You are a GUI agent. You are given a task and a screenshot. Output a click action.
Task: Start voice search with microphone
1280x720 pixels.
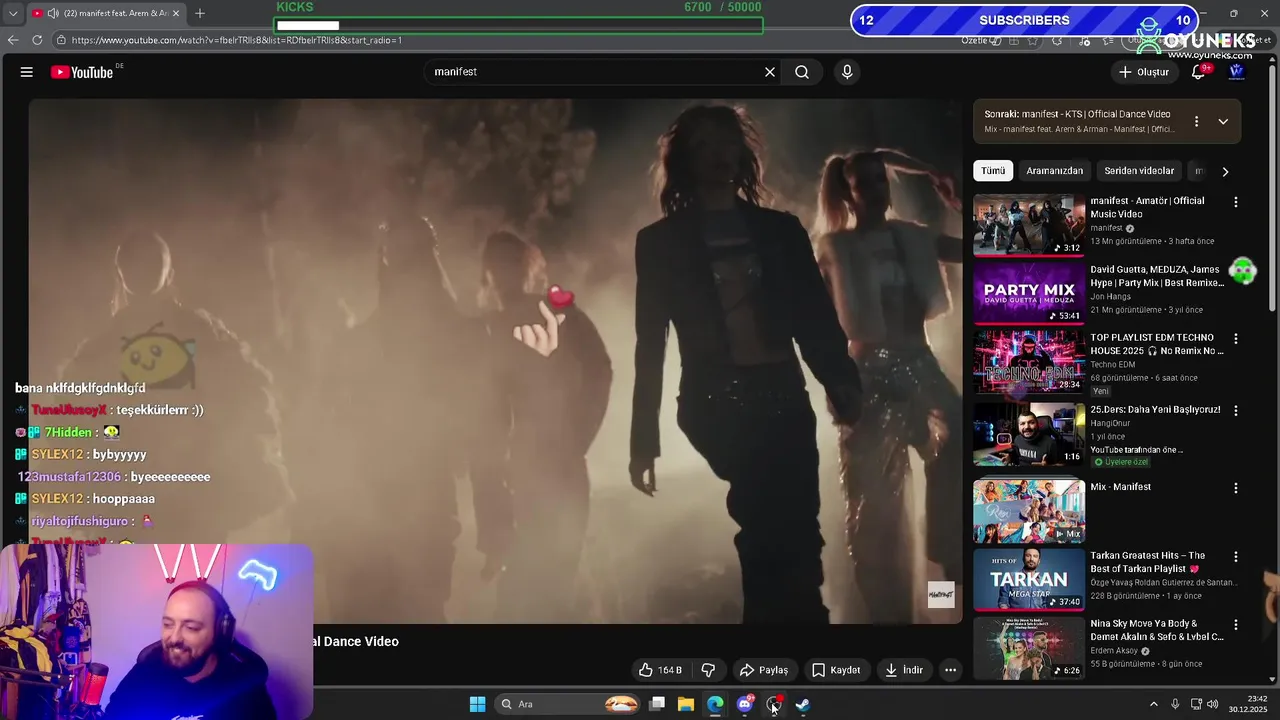(847, 72)
